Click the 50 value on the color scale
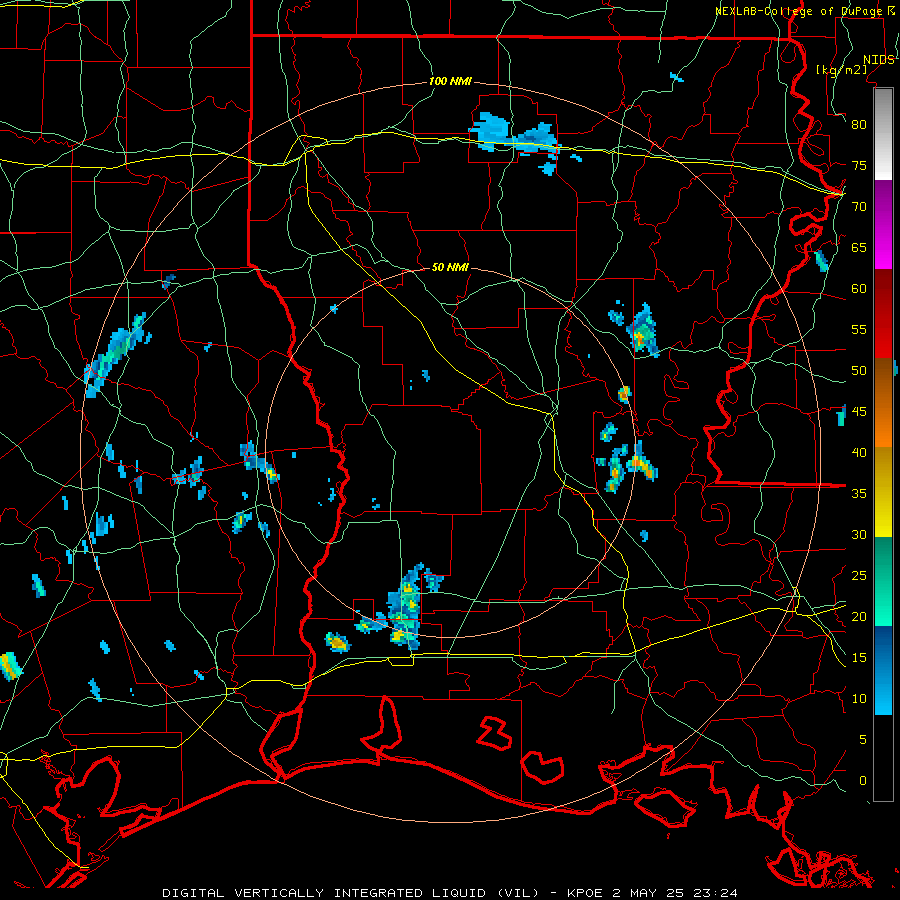900x900 pixels. point(859,370)
